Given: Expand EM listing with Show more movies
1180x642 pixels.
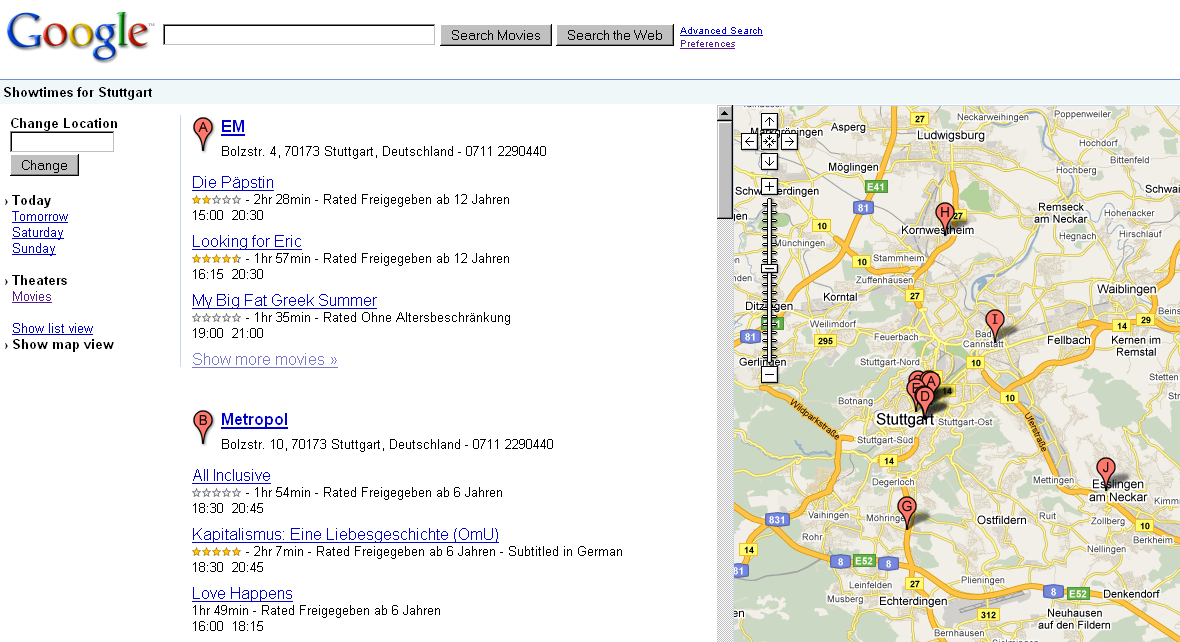Looking at the screenshot, I should point(264,359).
